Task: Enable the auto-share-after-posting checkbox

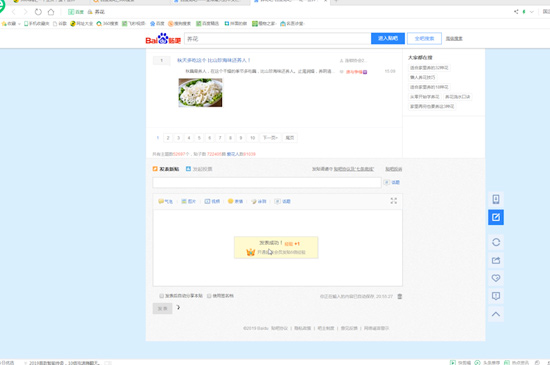Action: pos(161,296)
